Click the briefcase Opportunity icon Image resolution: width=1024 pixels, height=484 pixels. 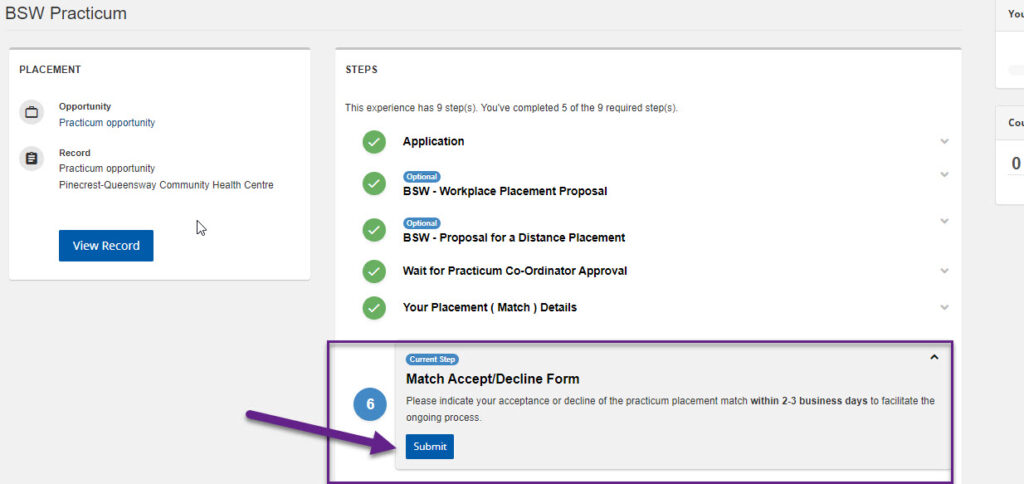(32, 113)
